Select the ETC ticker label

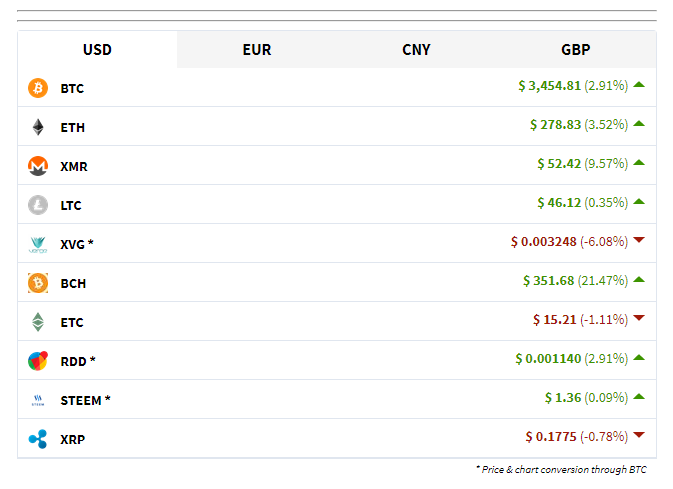pyautogui.click(x=72, y=322)
